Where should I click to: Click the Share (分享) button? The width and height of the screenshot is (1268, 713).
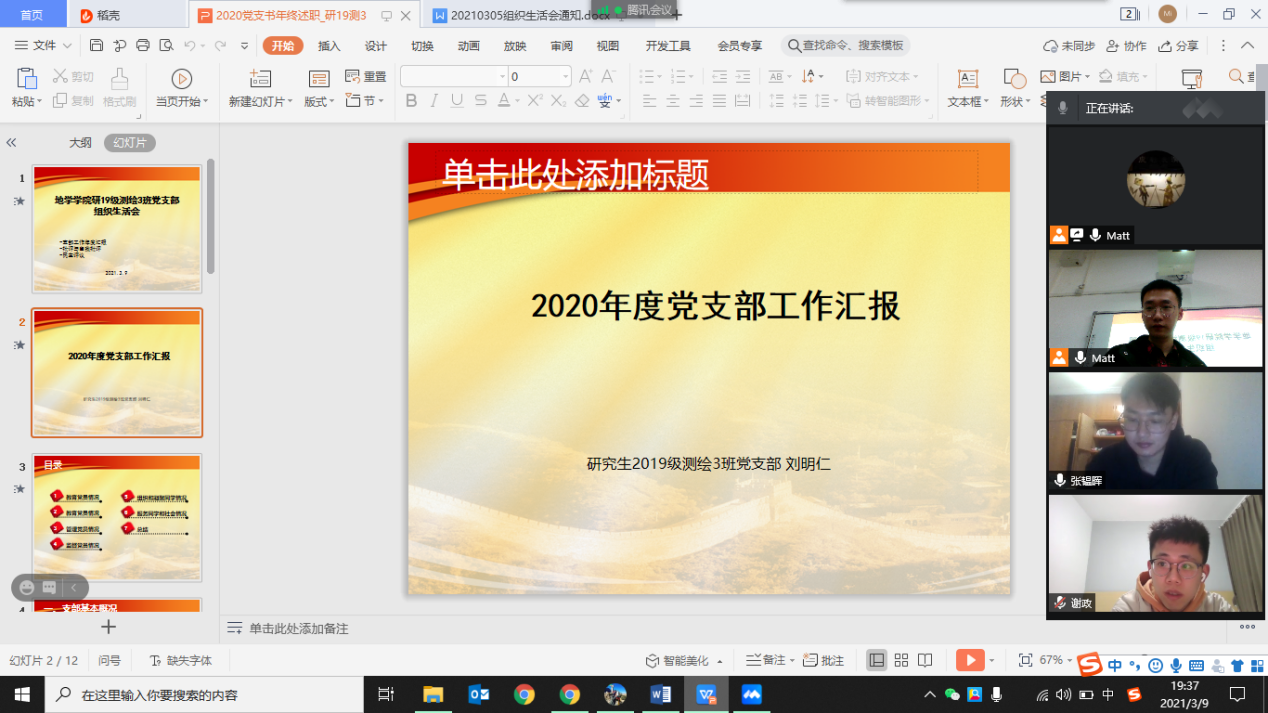click(1178, 46)
